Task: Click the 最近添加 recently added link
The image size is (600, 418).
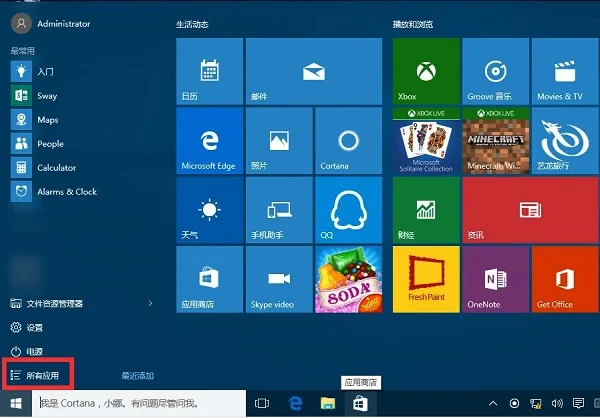Action: click(138, 376)
